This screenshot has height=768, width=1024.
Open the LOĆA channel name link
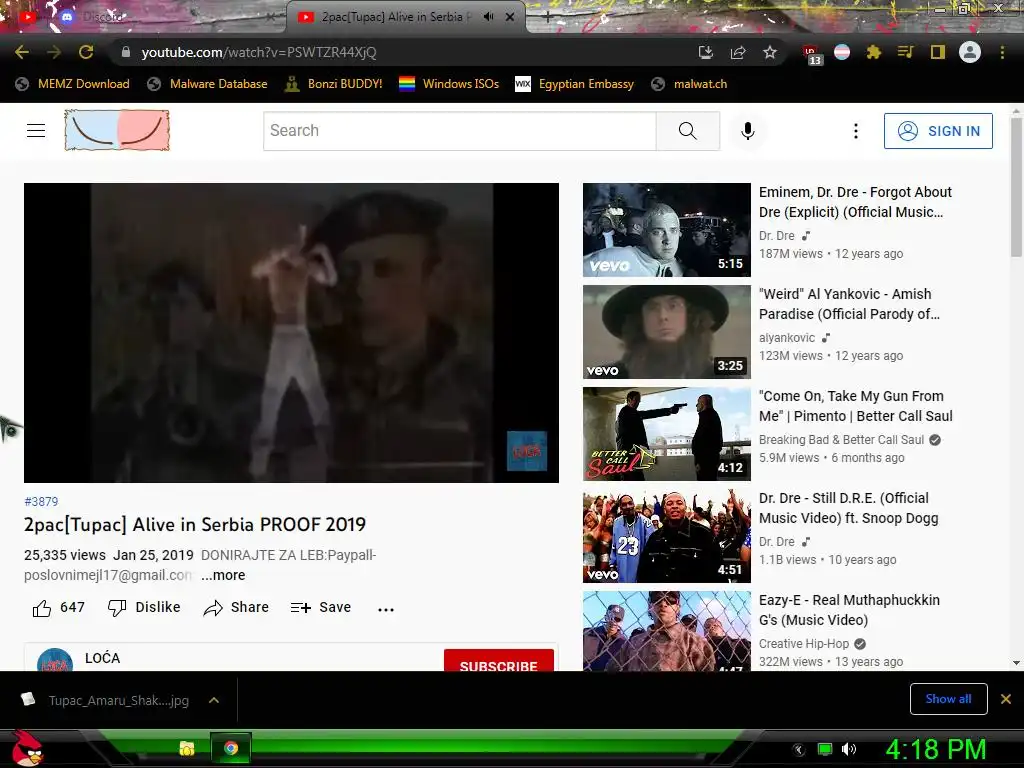coord(103,658)
